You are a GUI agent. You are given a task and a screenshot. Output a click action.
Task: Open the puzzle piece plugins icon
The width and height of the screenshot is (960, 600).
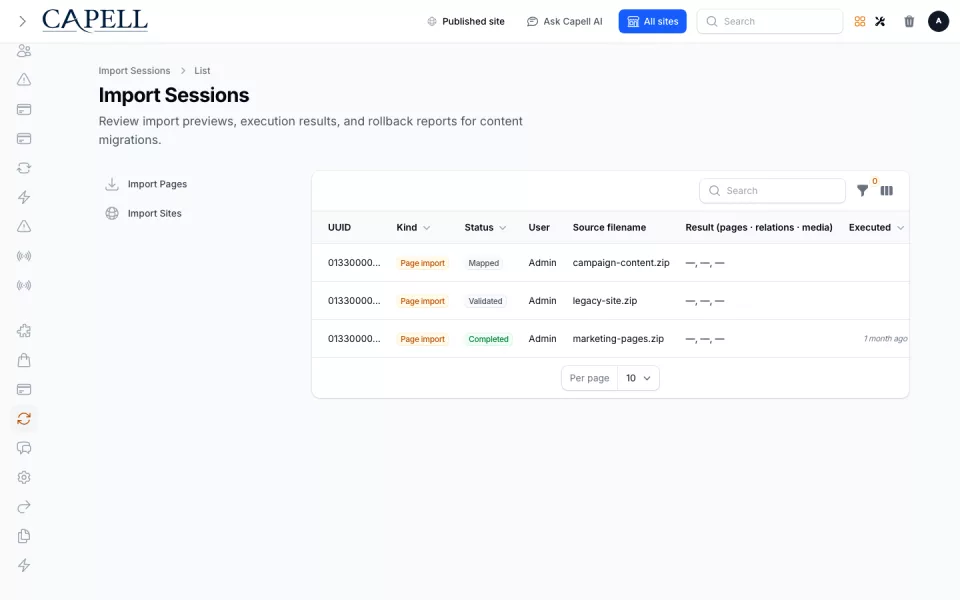[24, 331]
